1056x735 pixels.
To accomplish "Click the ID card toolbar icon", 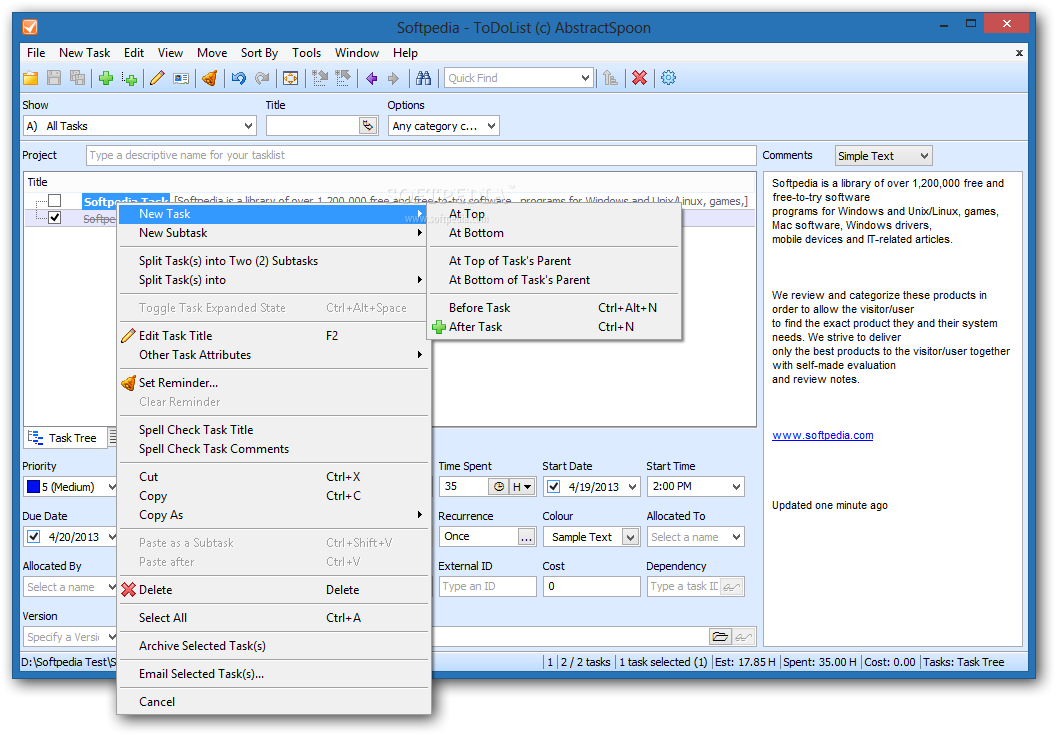I will [181, 78].
